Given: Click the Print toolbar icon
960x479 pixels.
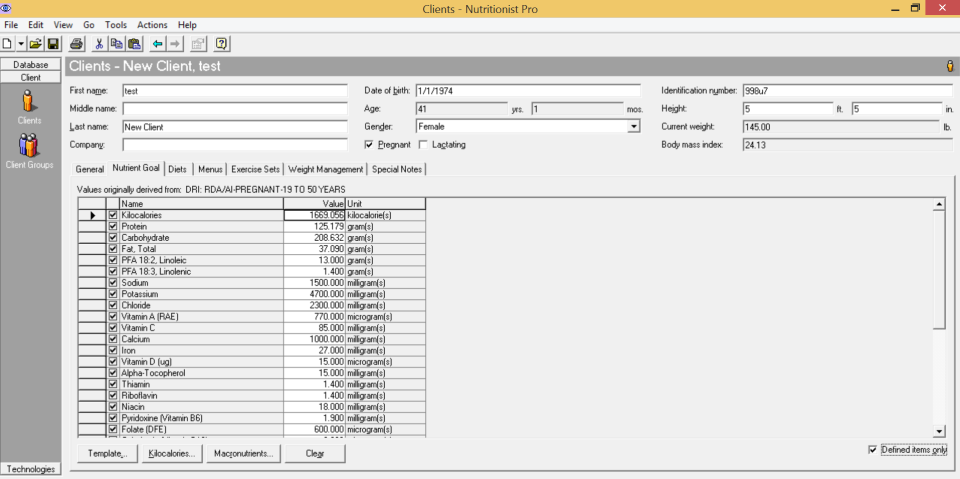Looking at the screenshot, I should (77, 43).
